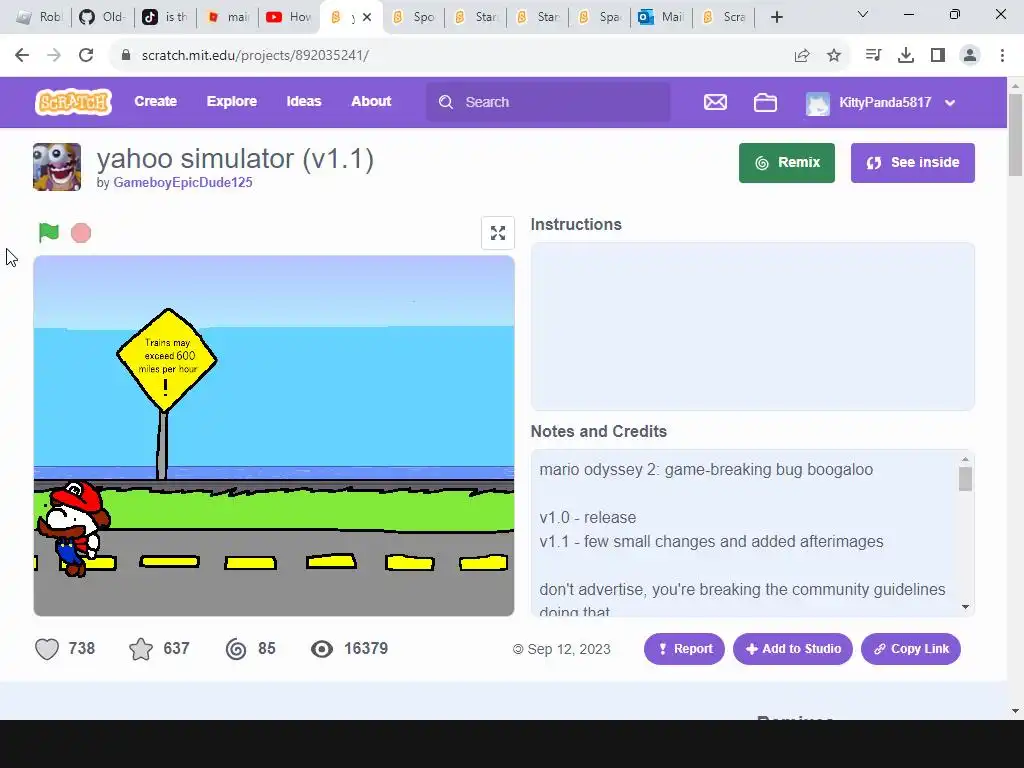
Task: View site information lock icon
Action: 126,55
